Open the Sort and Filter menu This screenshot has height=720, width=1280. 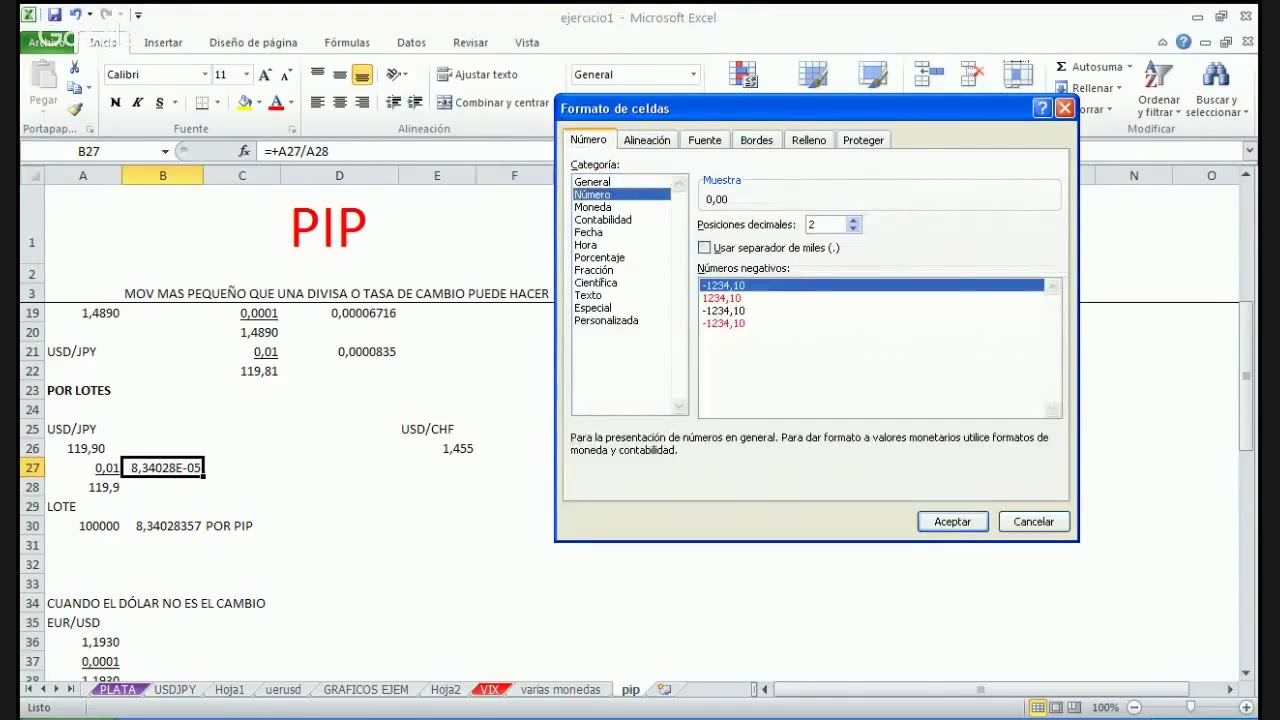click(1159, 90)
